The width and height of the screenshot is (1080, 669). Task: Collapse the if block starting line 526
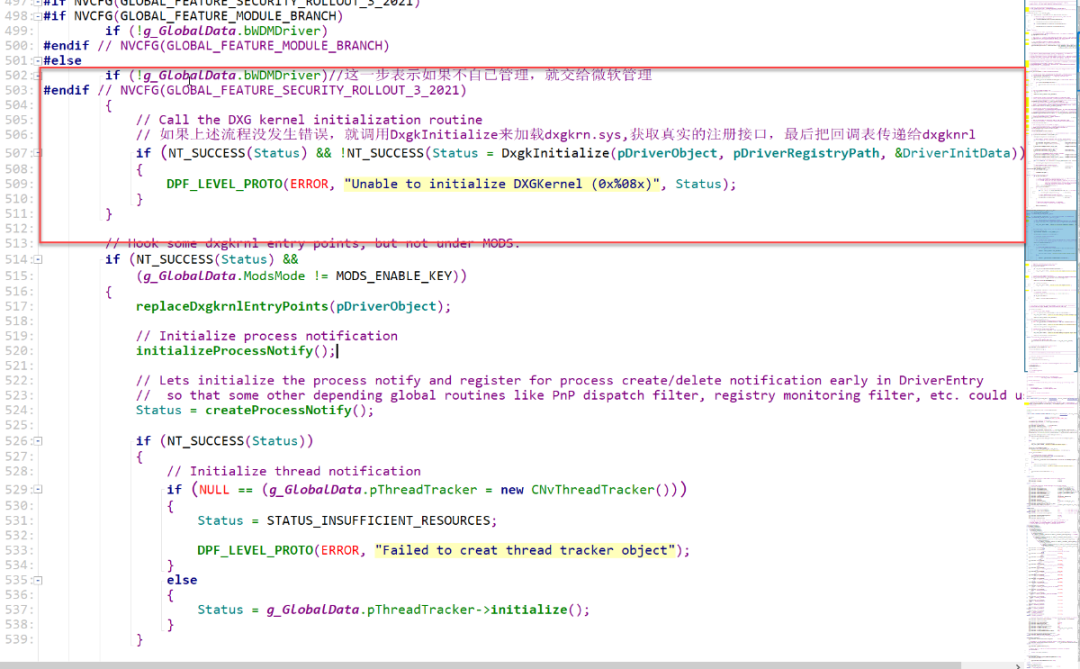[38, 441]
